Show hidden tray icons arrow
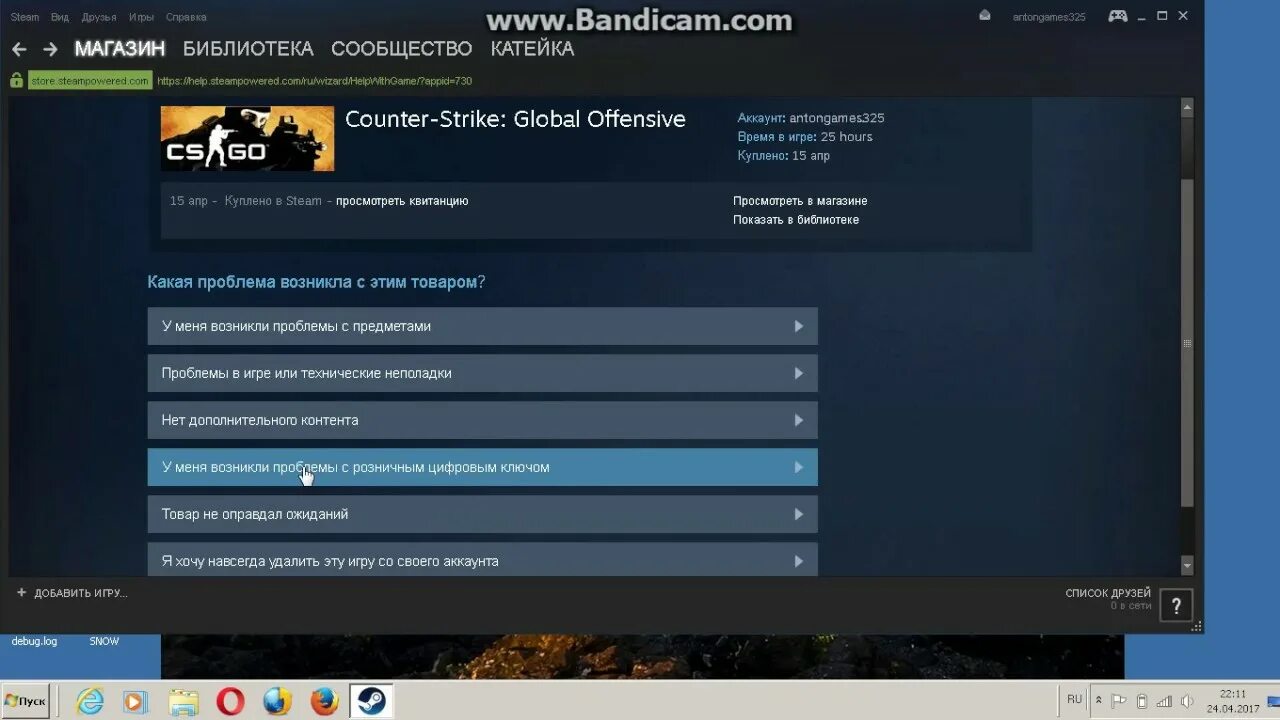Image resolution: width=1280 pixels, height=720 pixels. tap(1099, 700)
